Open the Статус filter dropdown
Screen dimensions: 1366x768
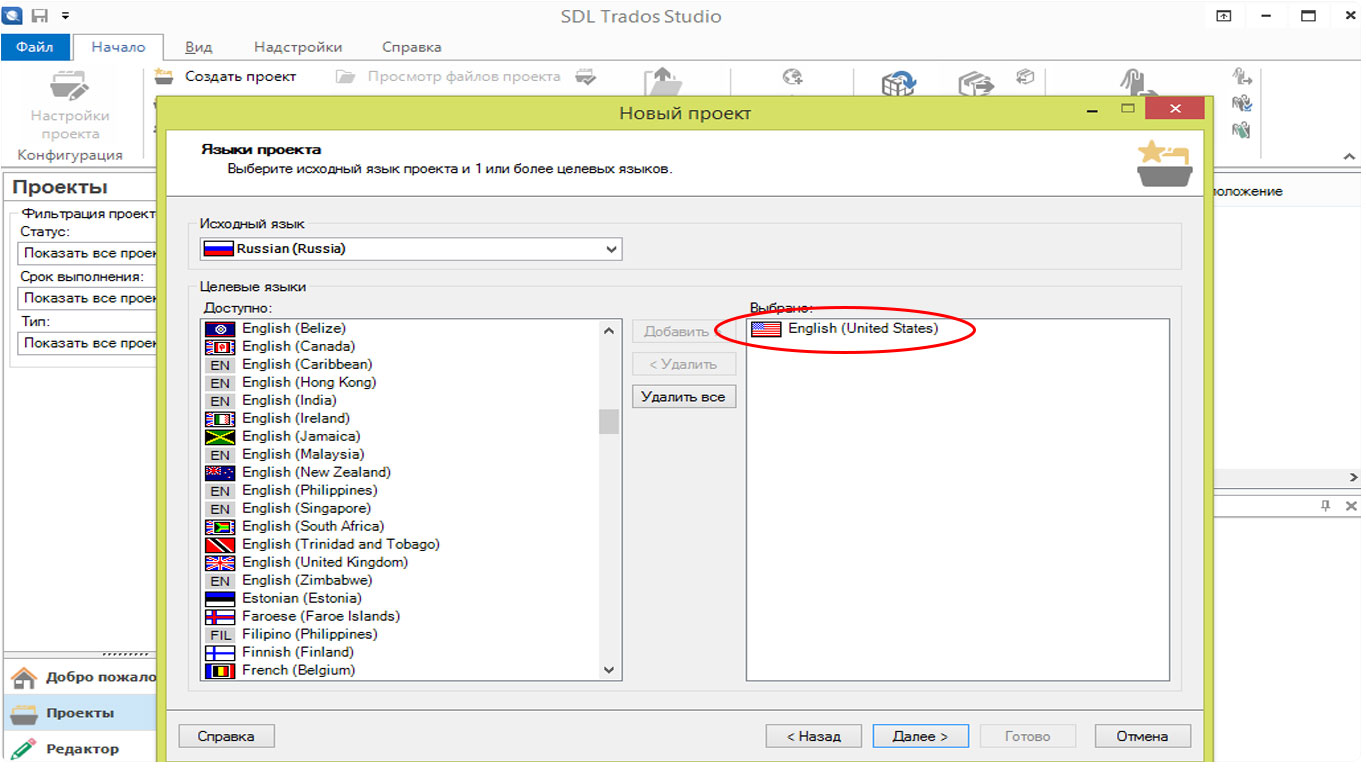tap(88, 253)
